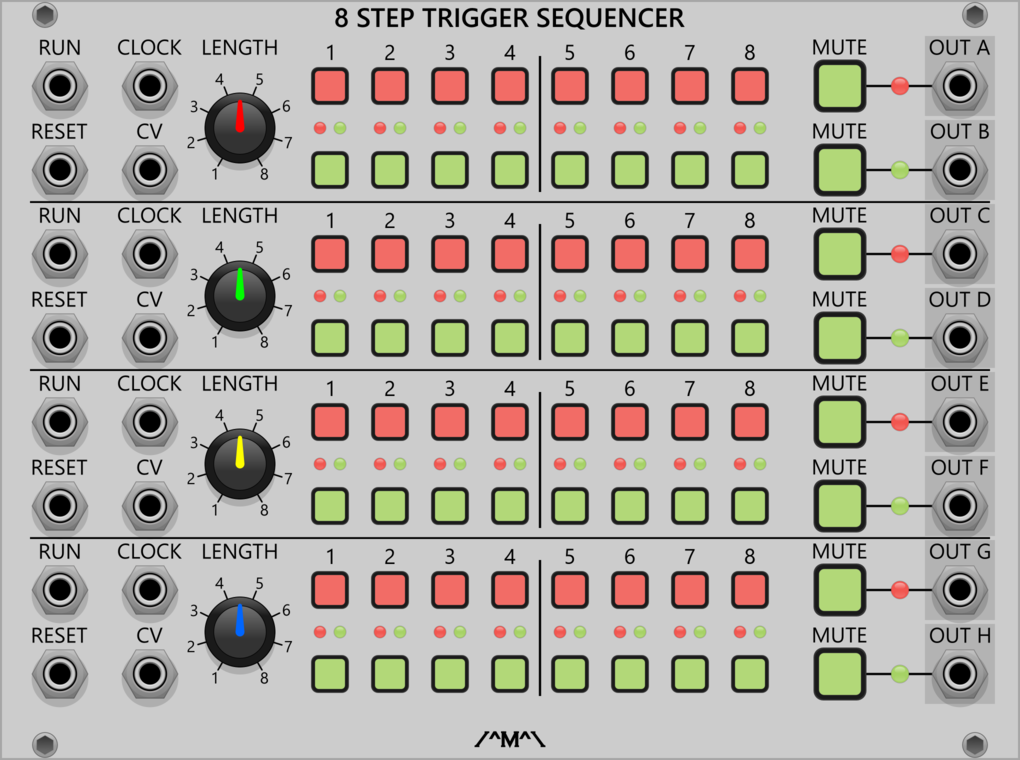This screenshot has height=760, width=1020.
Task: Click the OUT C output jack
Action: 960,254
